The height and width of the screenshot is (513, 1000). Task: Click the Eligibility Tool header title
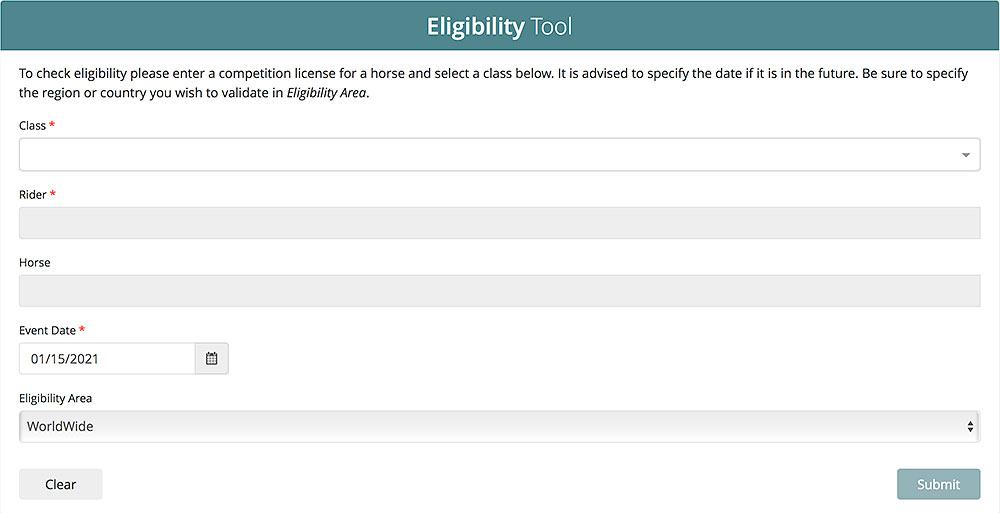click(499, 26)
